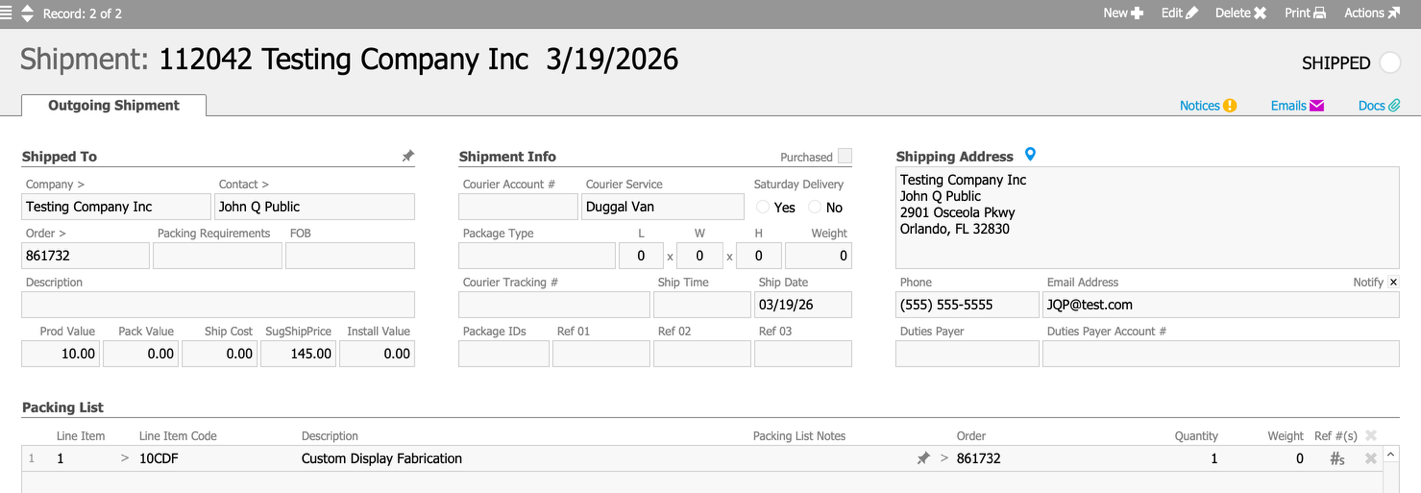Delete the packing list line item row
The height and width of the screenshot is (493, 1421).
(1371, 459)
